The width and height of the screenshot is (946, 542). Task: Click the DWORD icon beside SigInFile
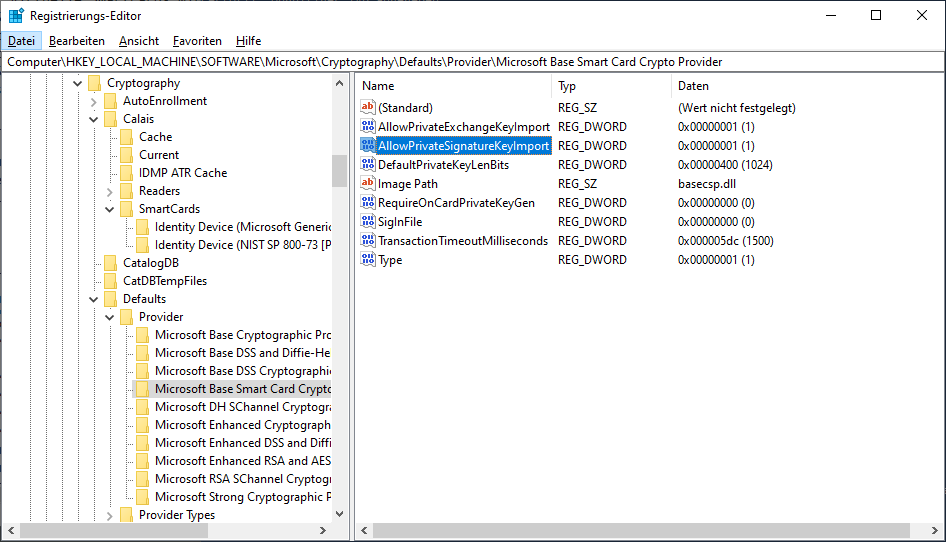click(x=367, y=222)
